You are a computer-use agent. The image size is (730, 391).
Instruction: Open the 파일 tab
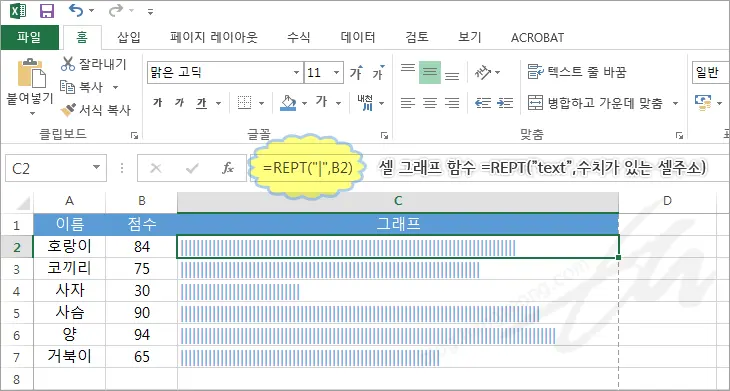(x=29, y=37)
